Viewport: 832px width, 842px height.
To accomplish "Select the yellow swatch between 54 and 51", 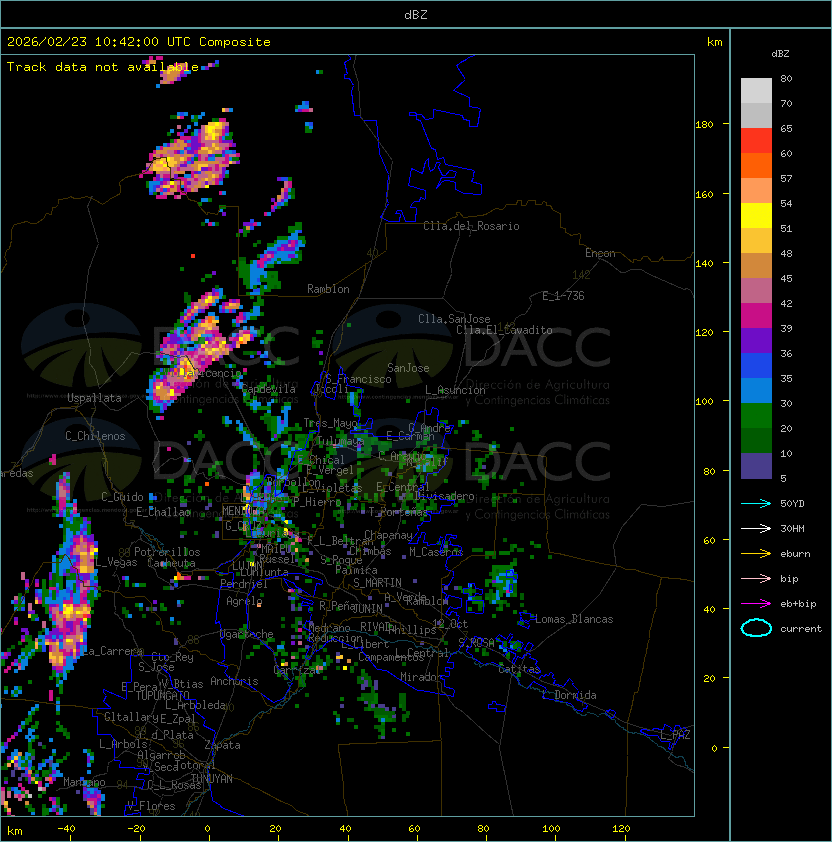I will pos(756,216).
